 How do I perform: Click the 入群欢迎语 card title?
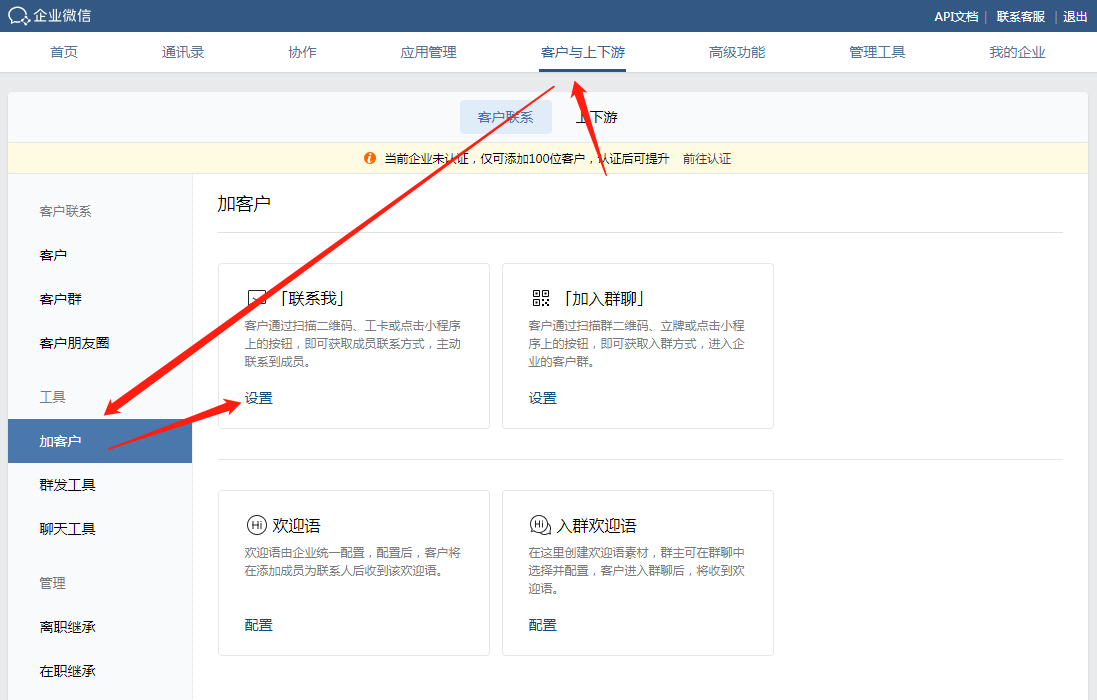point(597,525)
